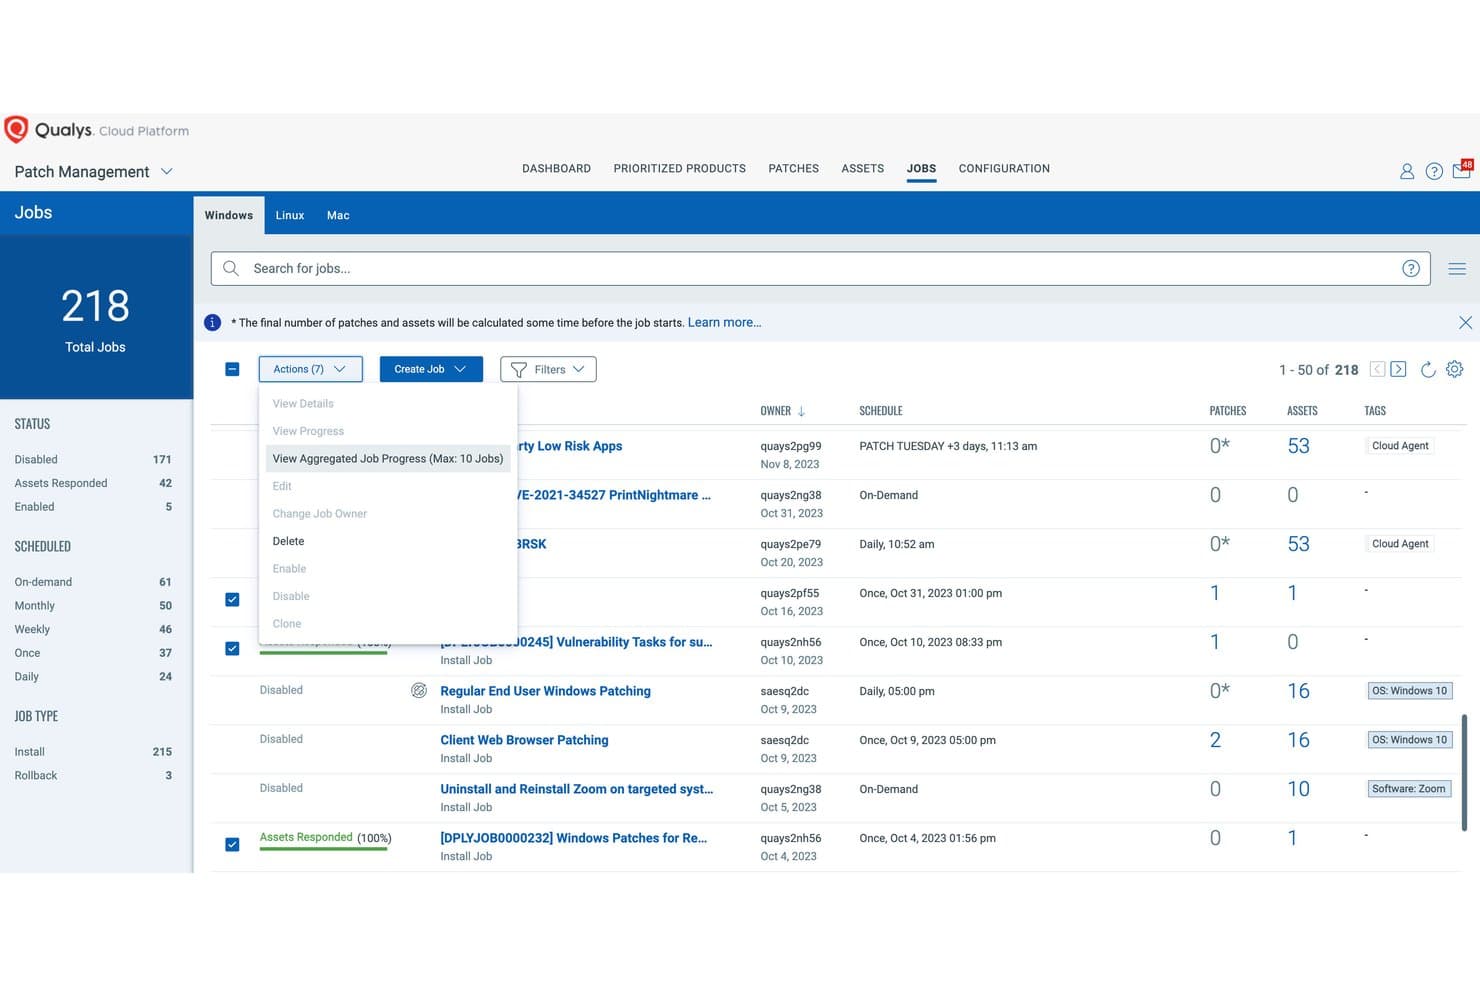Click the search magnifier icon
This screenshot has height=987, width=1480.
point(231,268)
